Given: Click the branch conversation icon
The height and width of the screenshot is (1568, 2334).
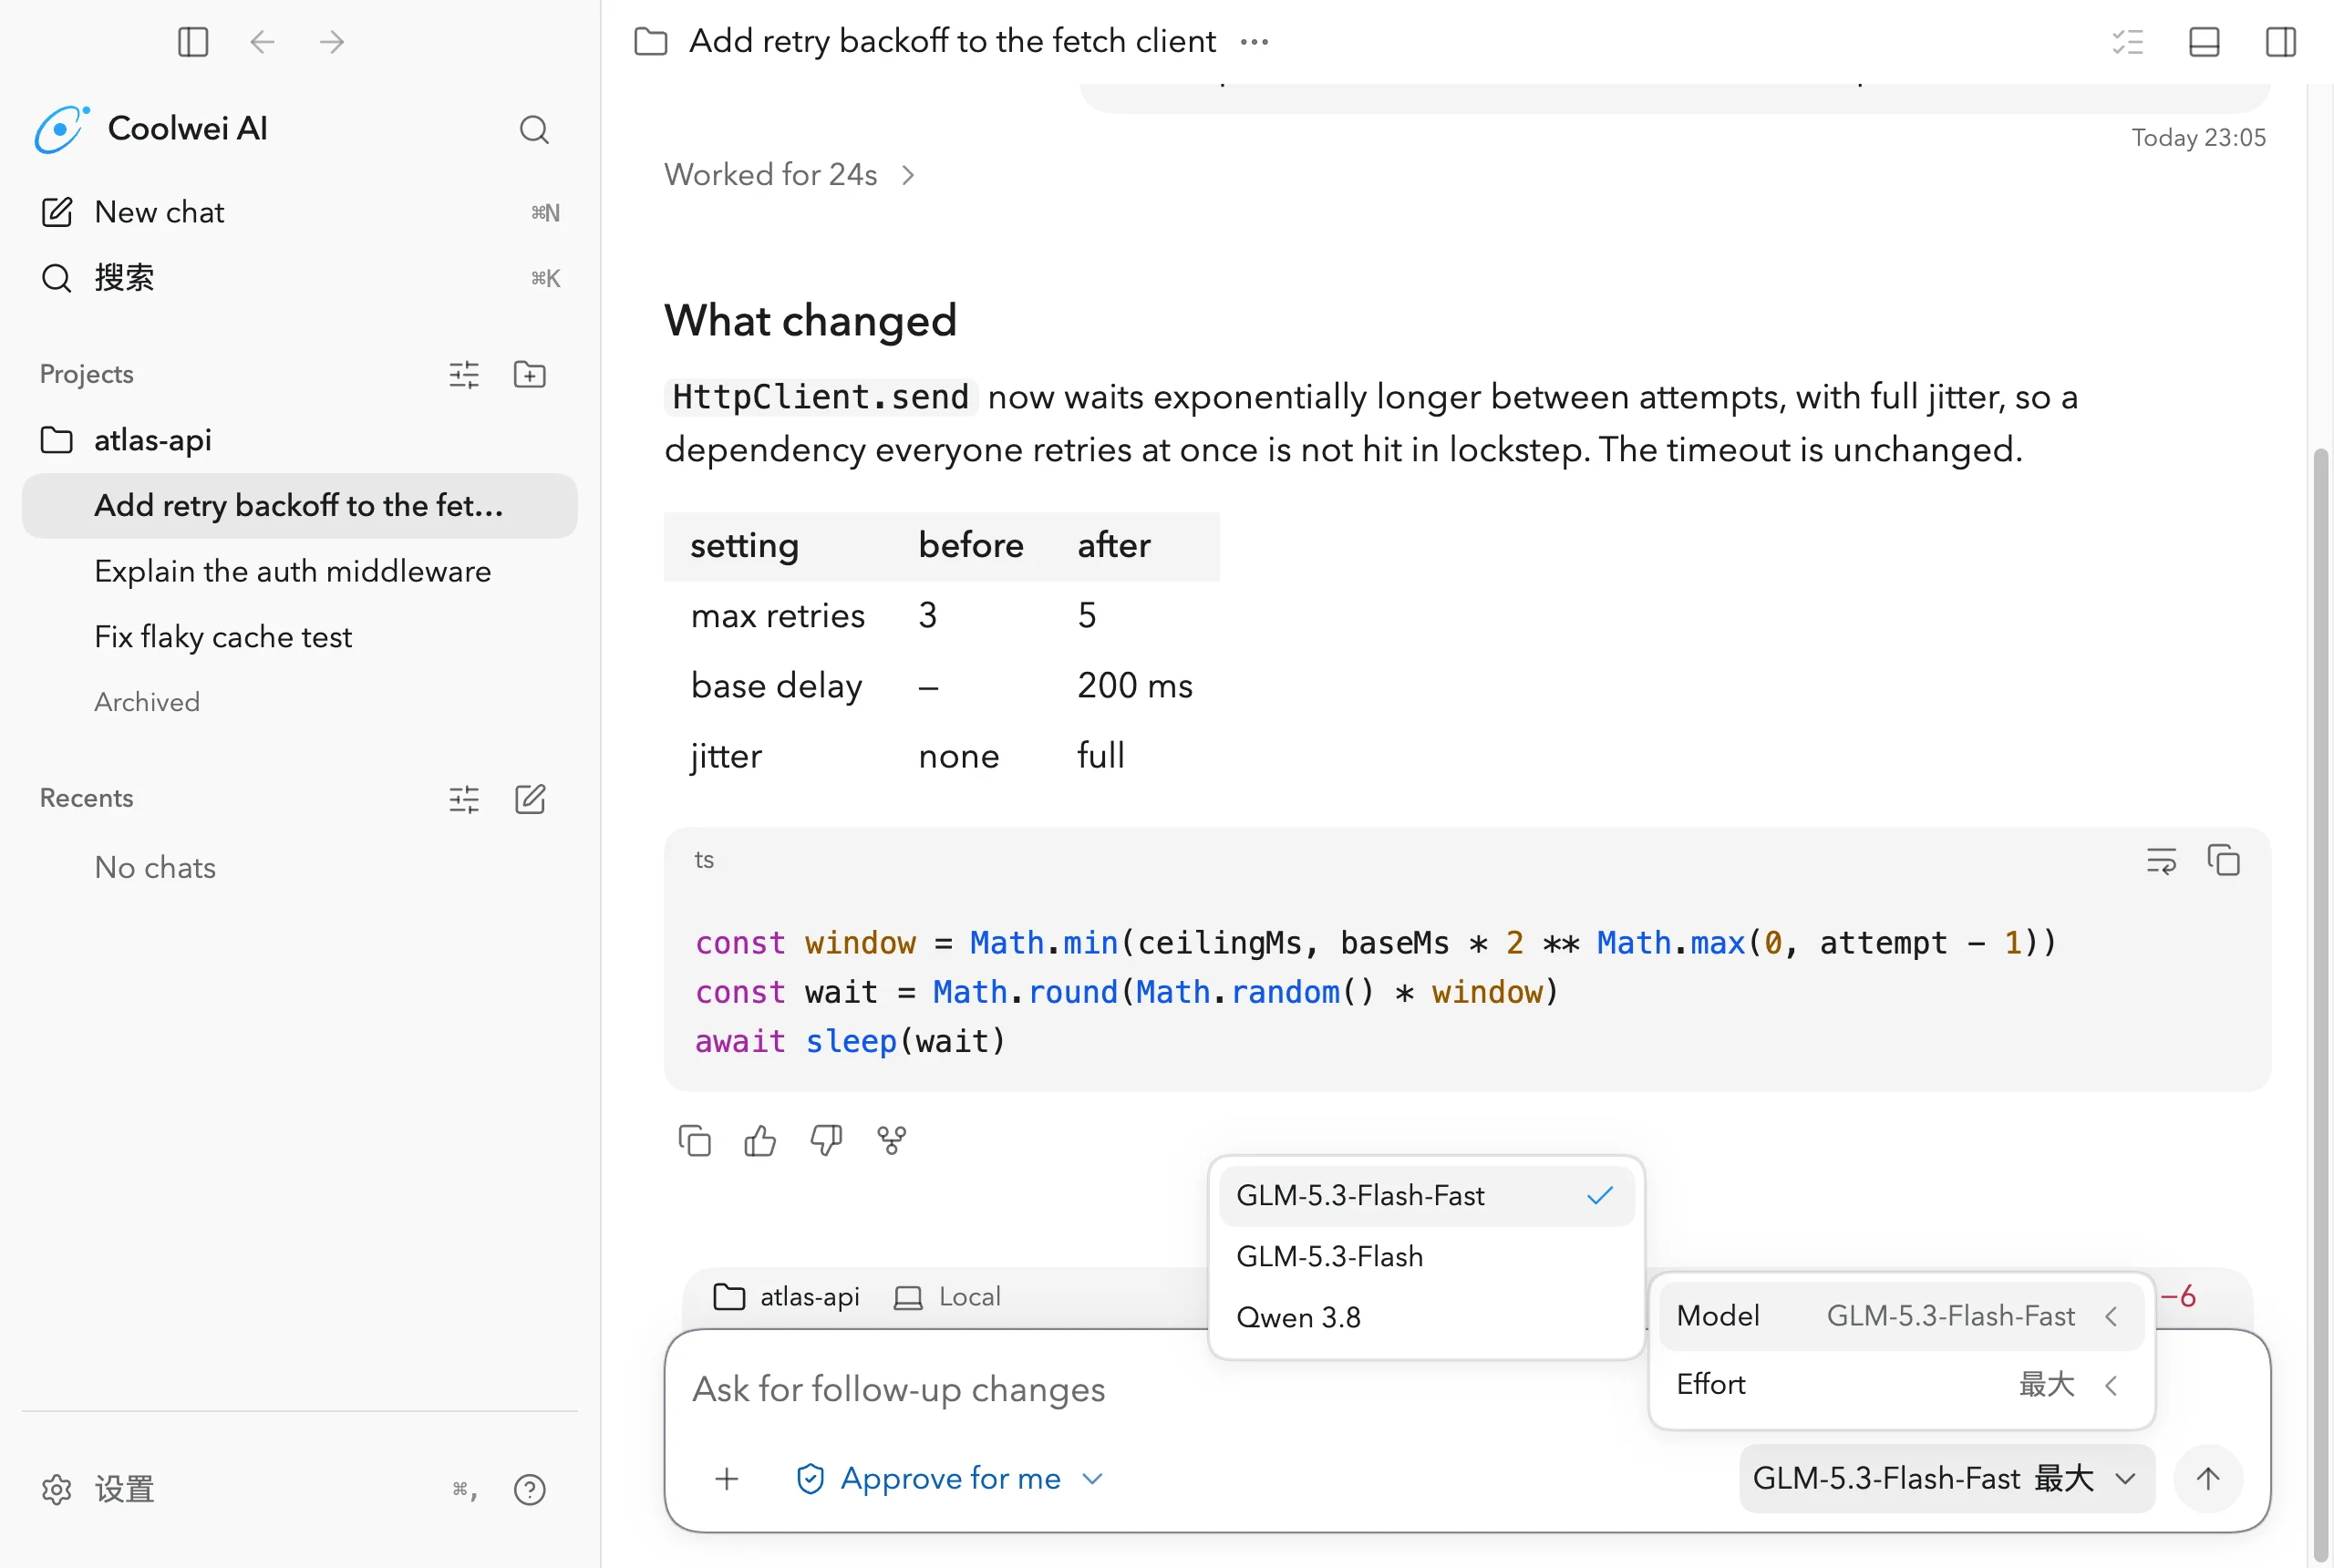Looking at the screenshot, I should [892, 1140].
